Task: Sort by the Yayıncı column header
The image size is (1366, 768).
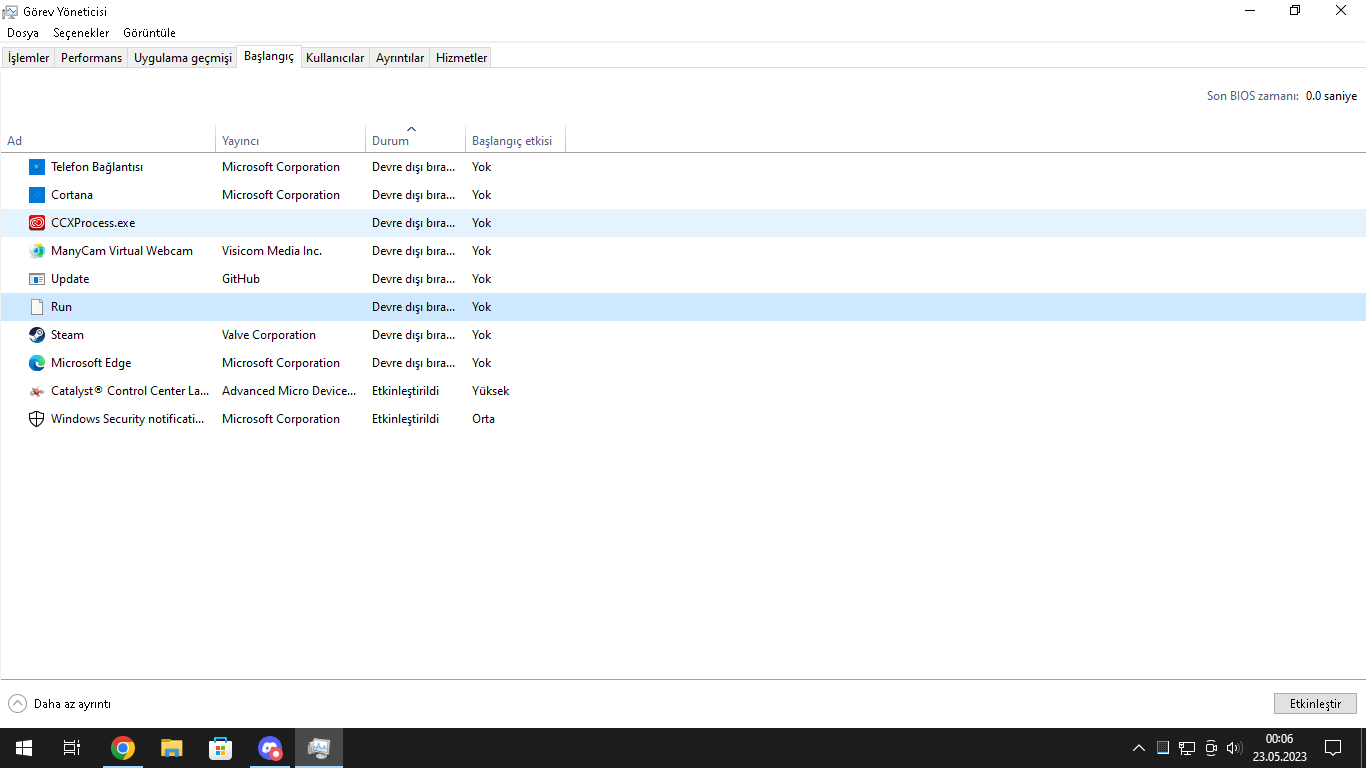Action: pyautogui.click(x=291, y=140)
